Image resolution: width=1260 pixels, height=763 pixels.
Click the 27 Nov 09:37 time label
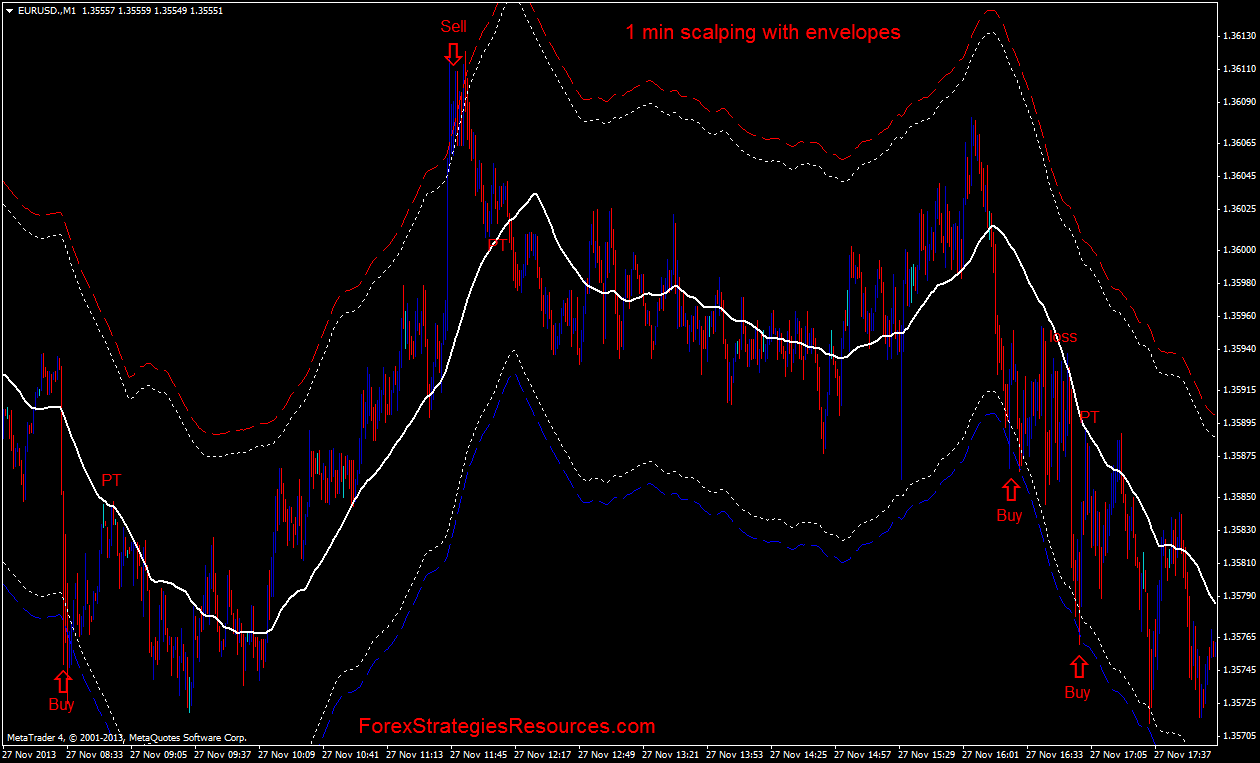click(x=223, y=755)
